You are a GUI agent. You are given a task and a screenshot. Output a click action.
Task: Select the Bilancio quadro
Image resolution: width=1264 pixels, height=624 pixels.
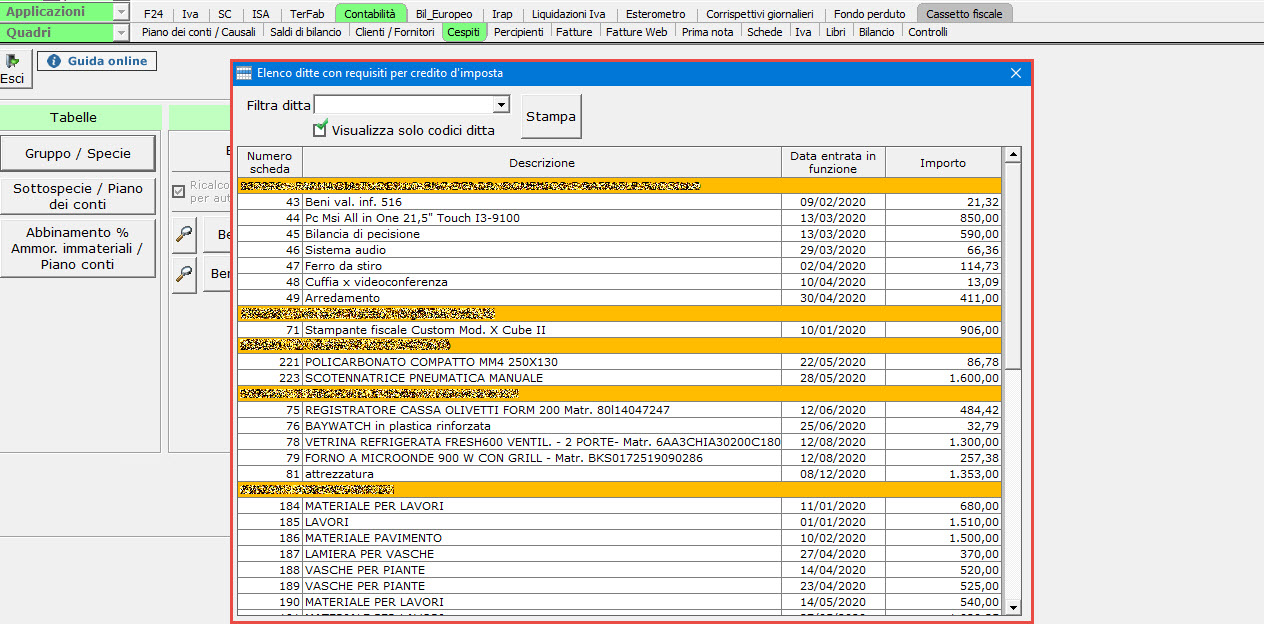tap(877, 32)
